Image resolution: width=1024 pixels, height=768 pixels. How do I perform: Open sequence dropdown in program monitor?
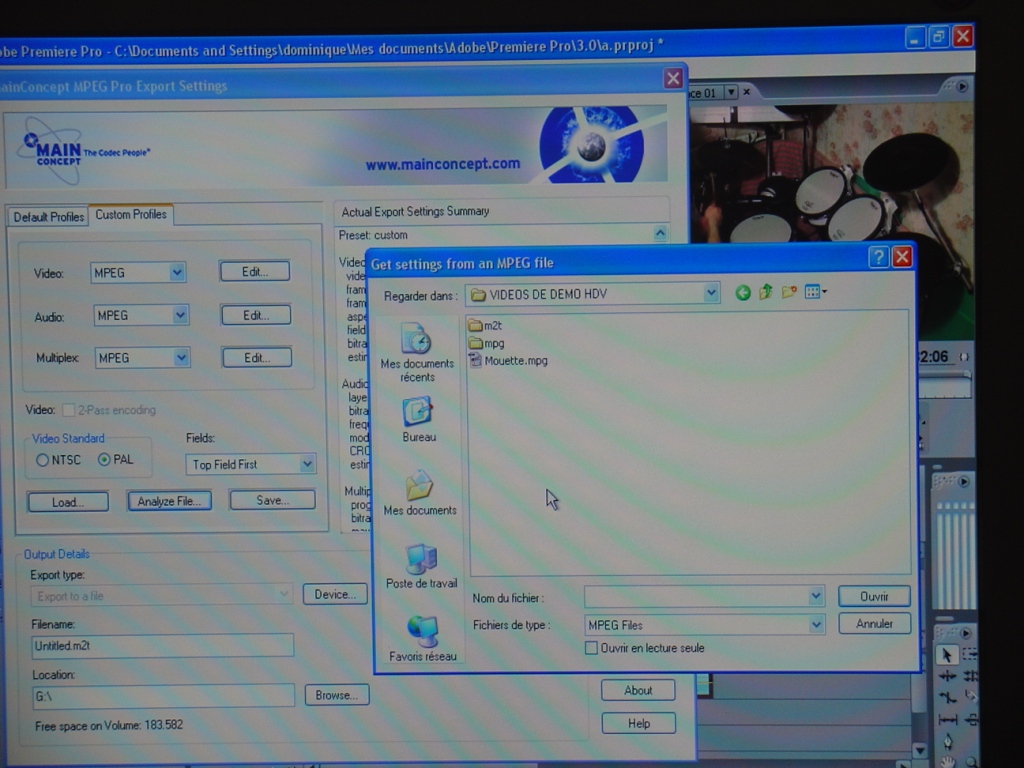[x=731, y=92]
